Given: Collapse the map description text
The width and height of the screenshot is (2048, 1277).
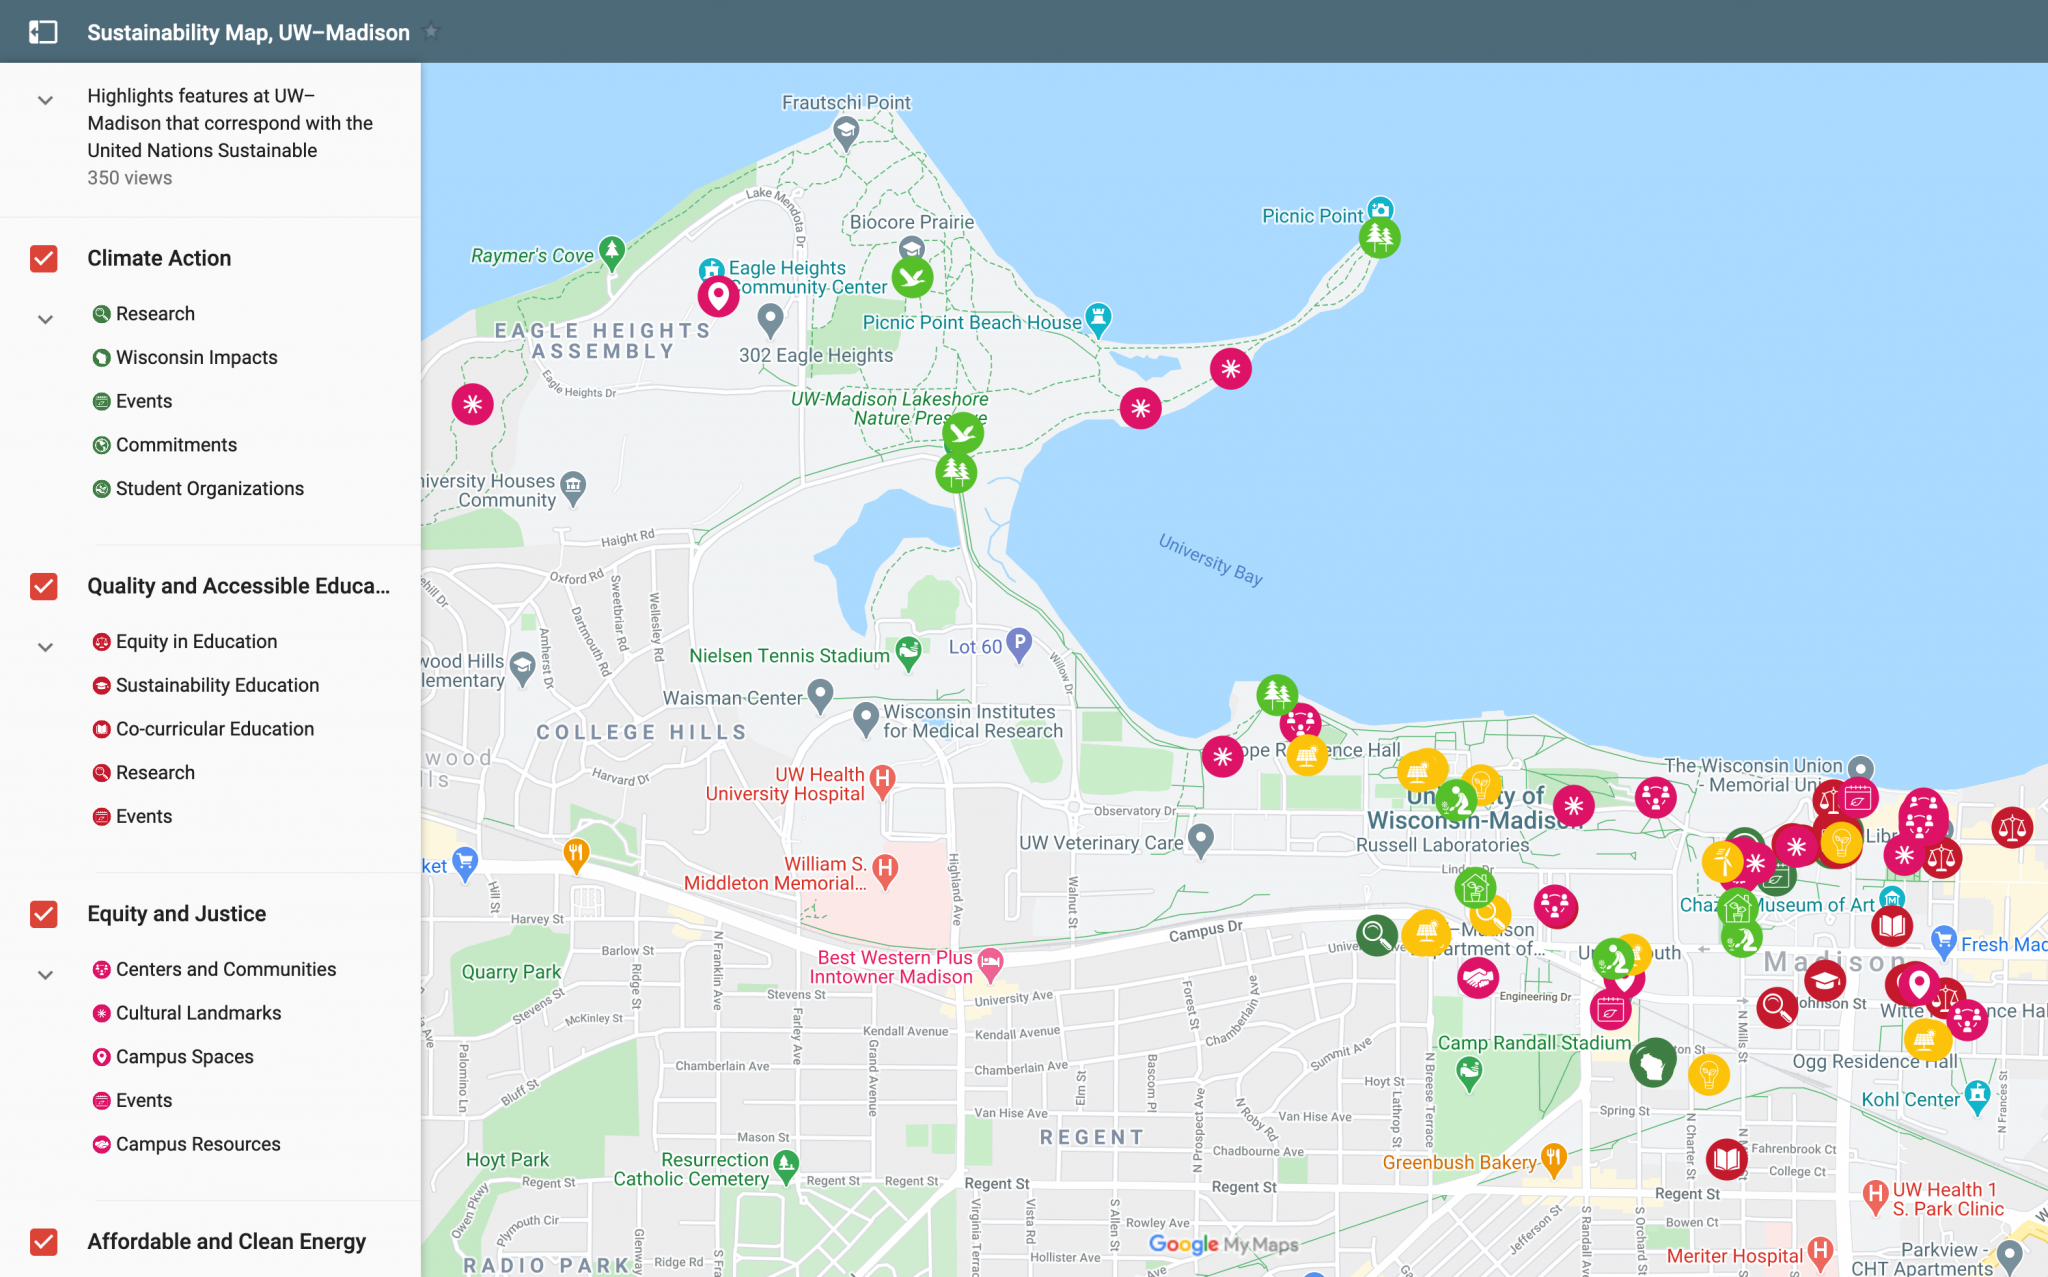Looking at the screenshot, I should pos(45,100).
